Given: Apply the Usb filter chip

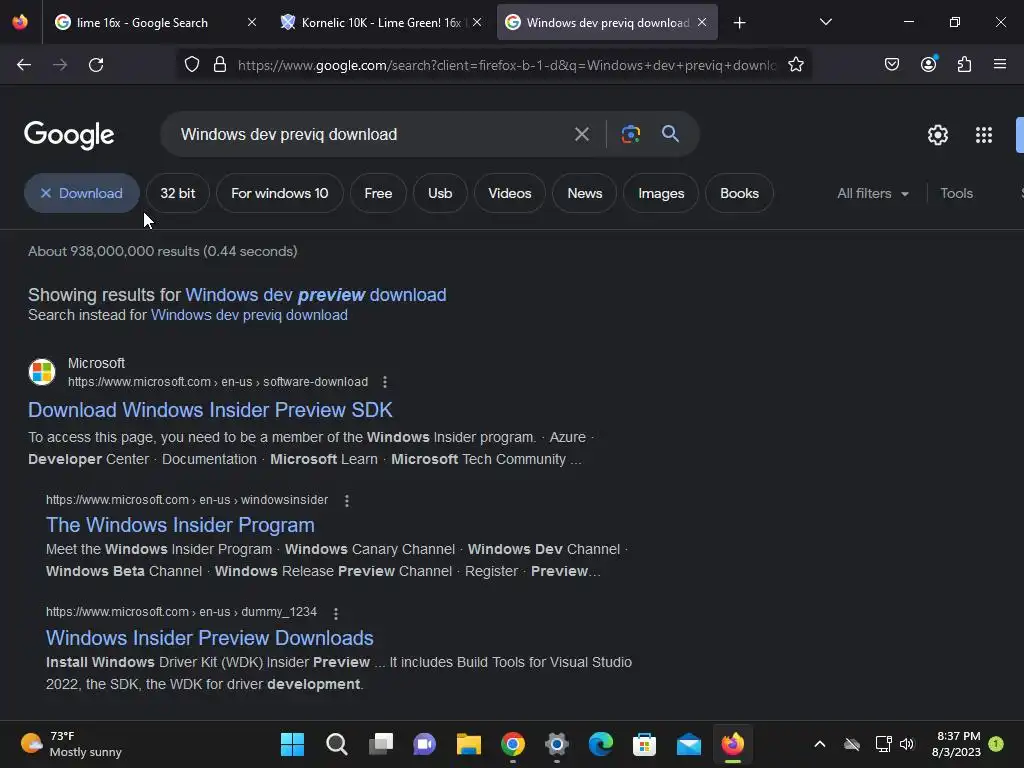Looking at the screenshot, I should (440, 193).
